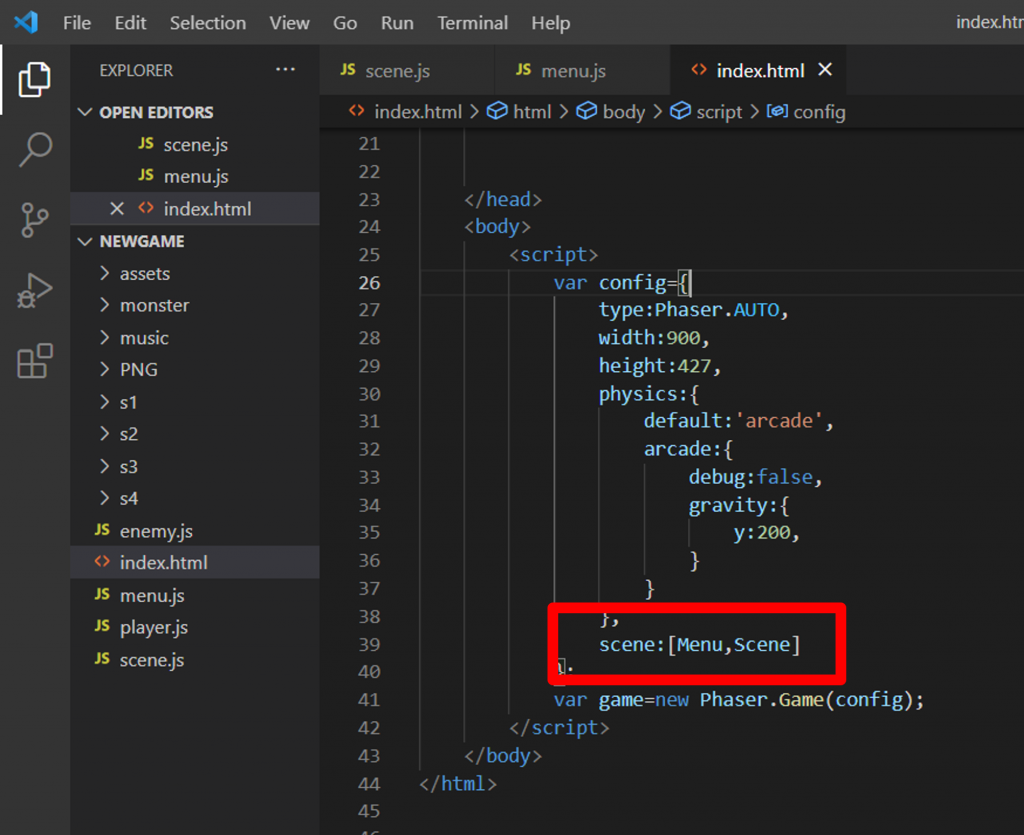Click the body symbol icon in breadcrumb

point(586,111)
